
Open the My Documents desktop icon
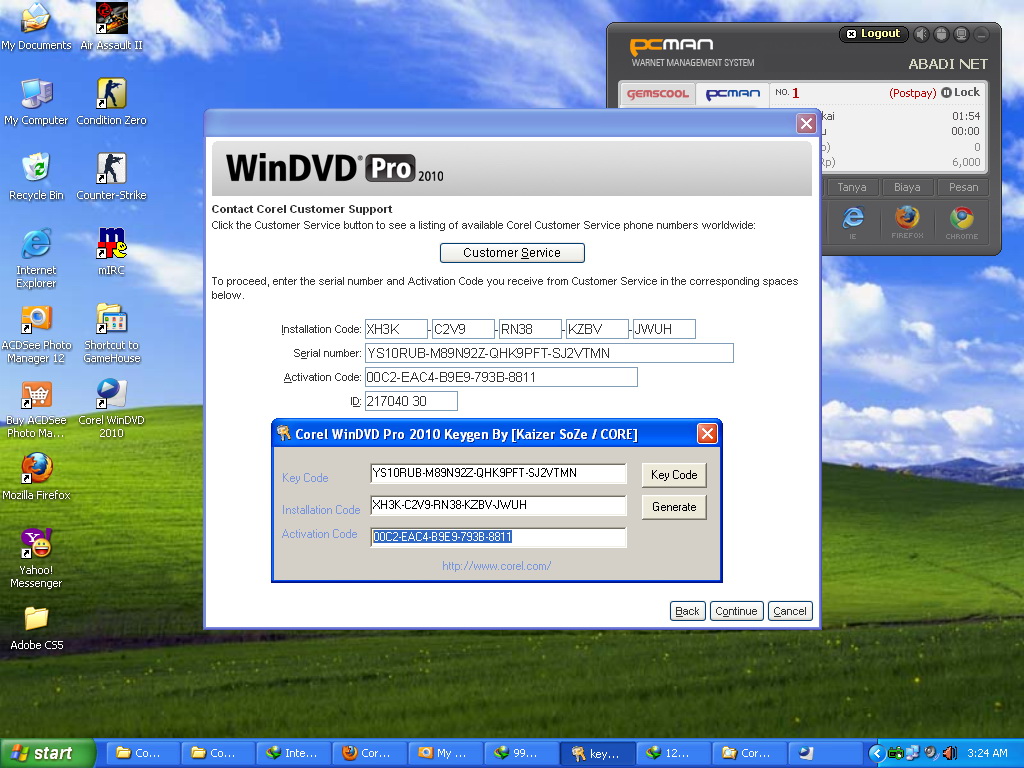pos(36,26)
